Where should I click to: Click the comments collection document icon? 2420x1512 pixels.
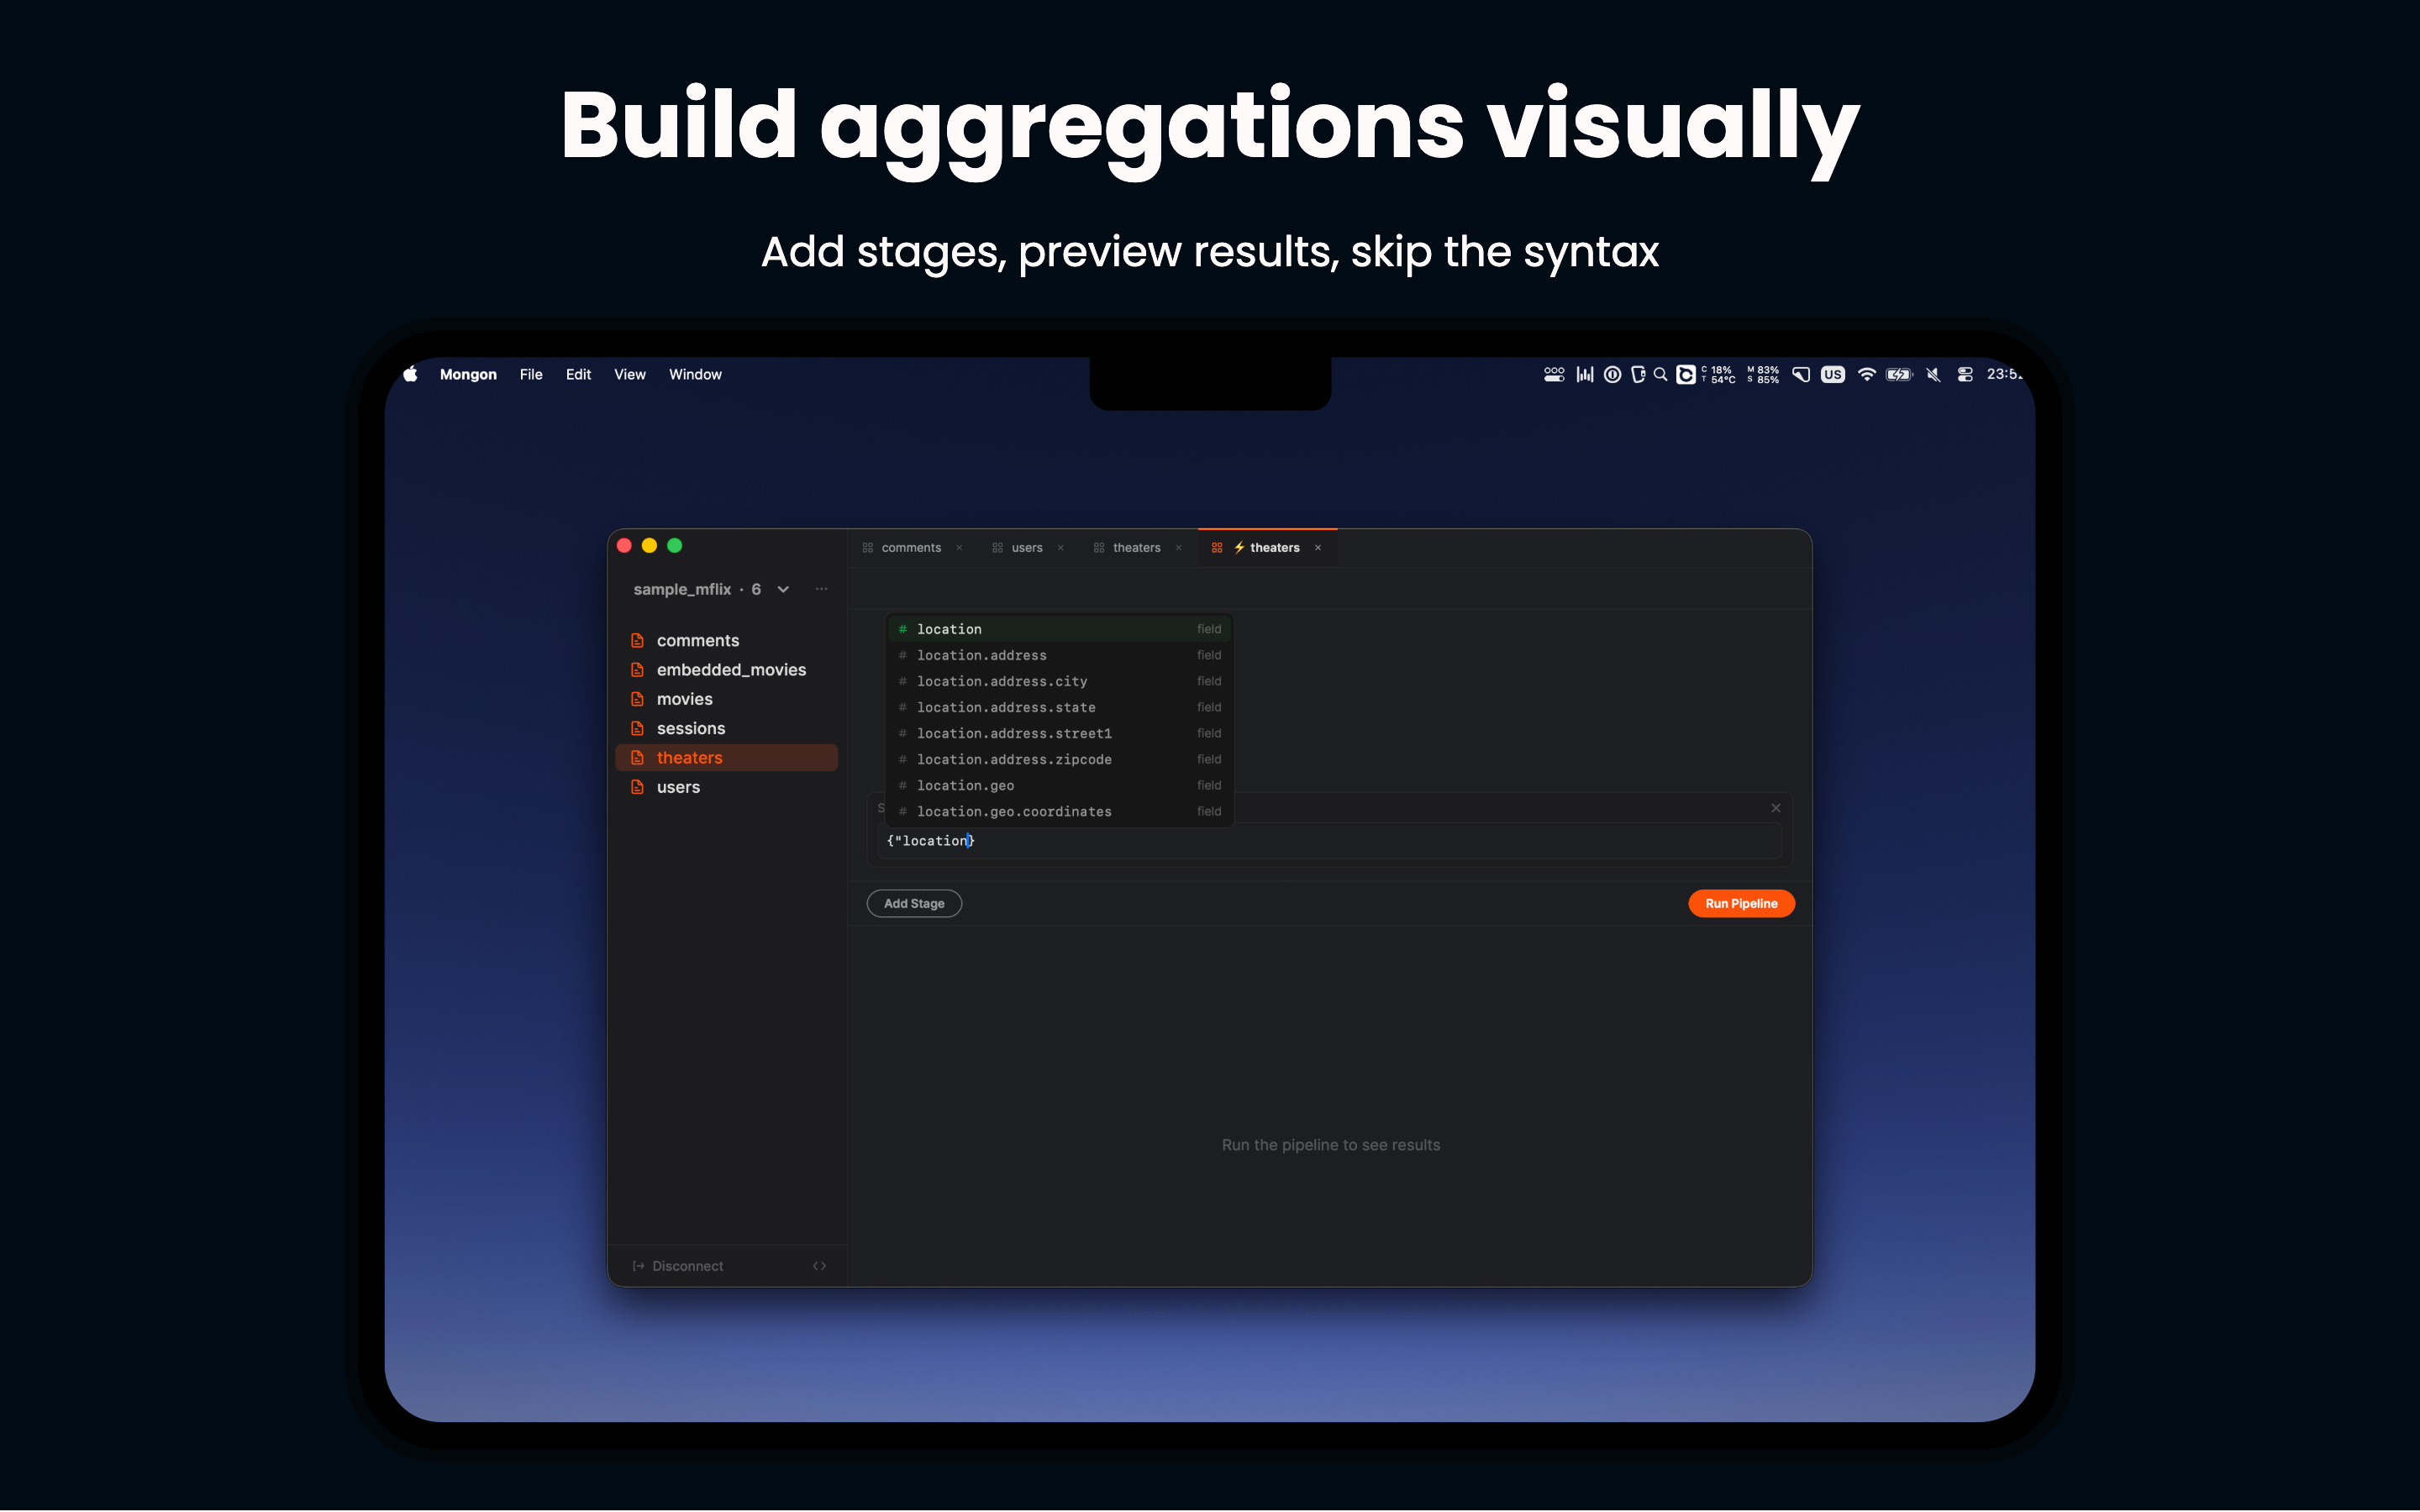click(x=637, y=640)
